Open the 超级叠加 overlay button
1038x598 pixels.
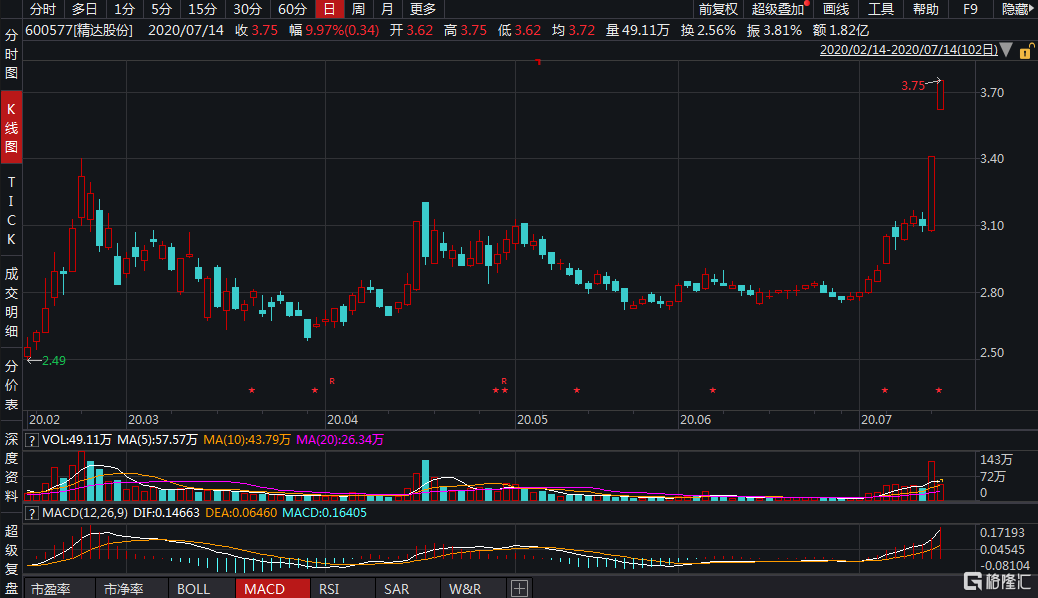778,9
